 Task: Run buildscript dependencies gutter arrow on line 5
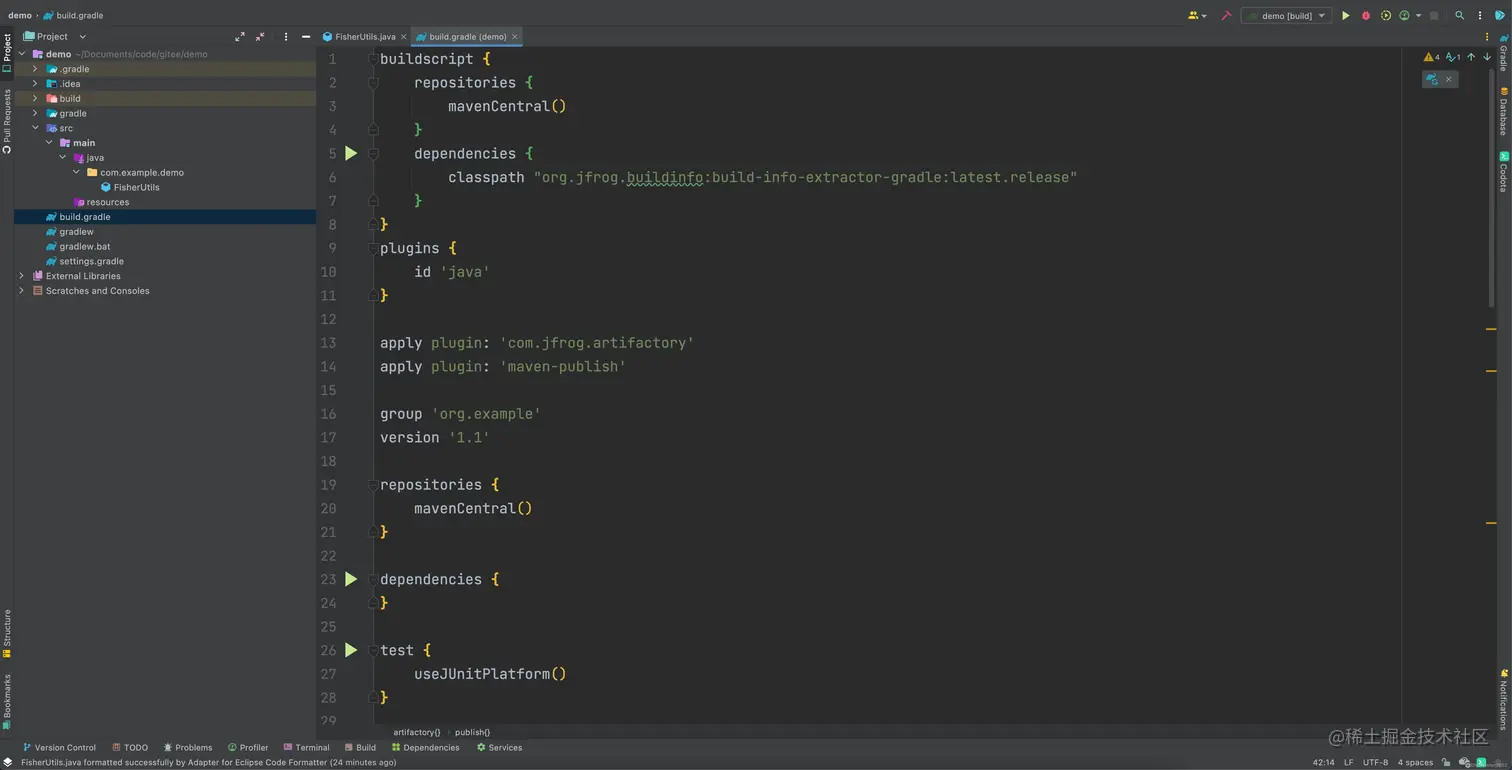point(351,153)
